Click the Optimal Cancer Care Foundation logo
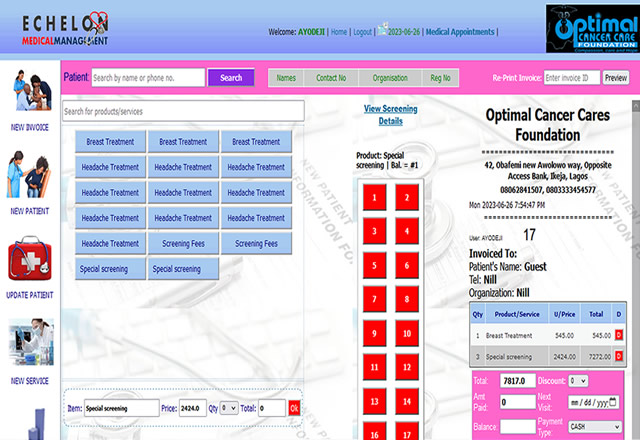The width and height of the screenshot is (640, 440). pyautogui.click(x=593, y=29)
